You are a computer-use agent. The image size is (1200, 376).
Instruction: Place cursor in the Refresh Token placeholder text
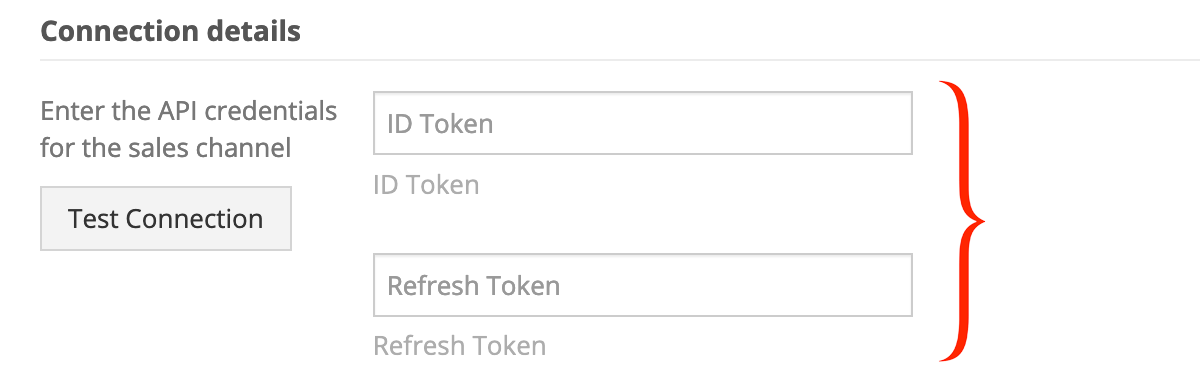click(x=474, y=286)
